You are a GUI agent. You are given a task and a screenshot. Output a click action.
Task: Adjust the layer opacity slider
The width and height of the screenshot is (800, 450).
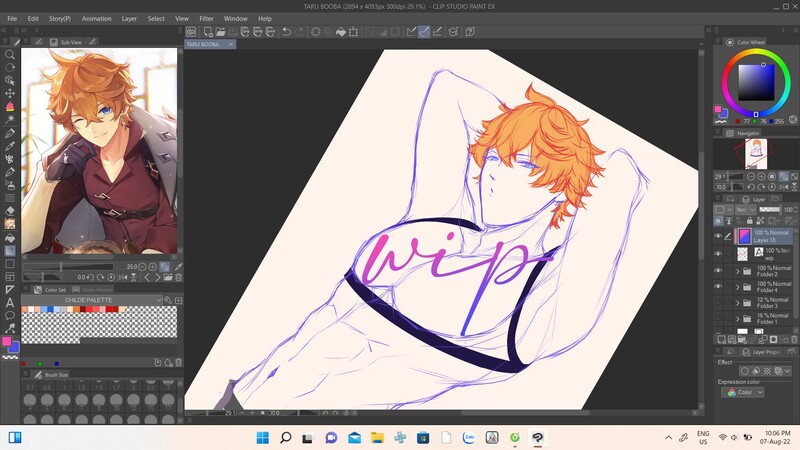769,210
